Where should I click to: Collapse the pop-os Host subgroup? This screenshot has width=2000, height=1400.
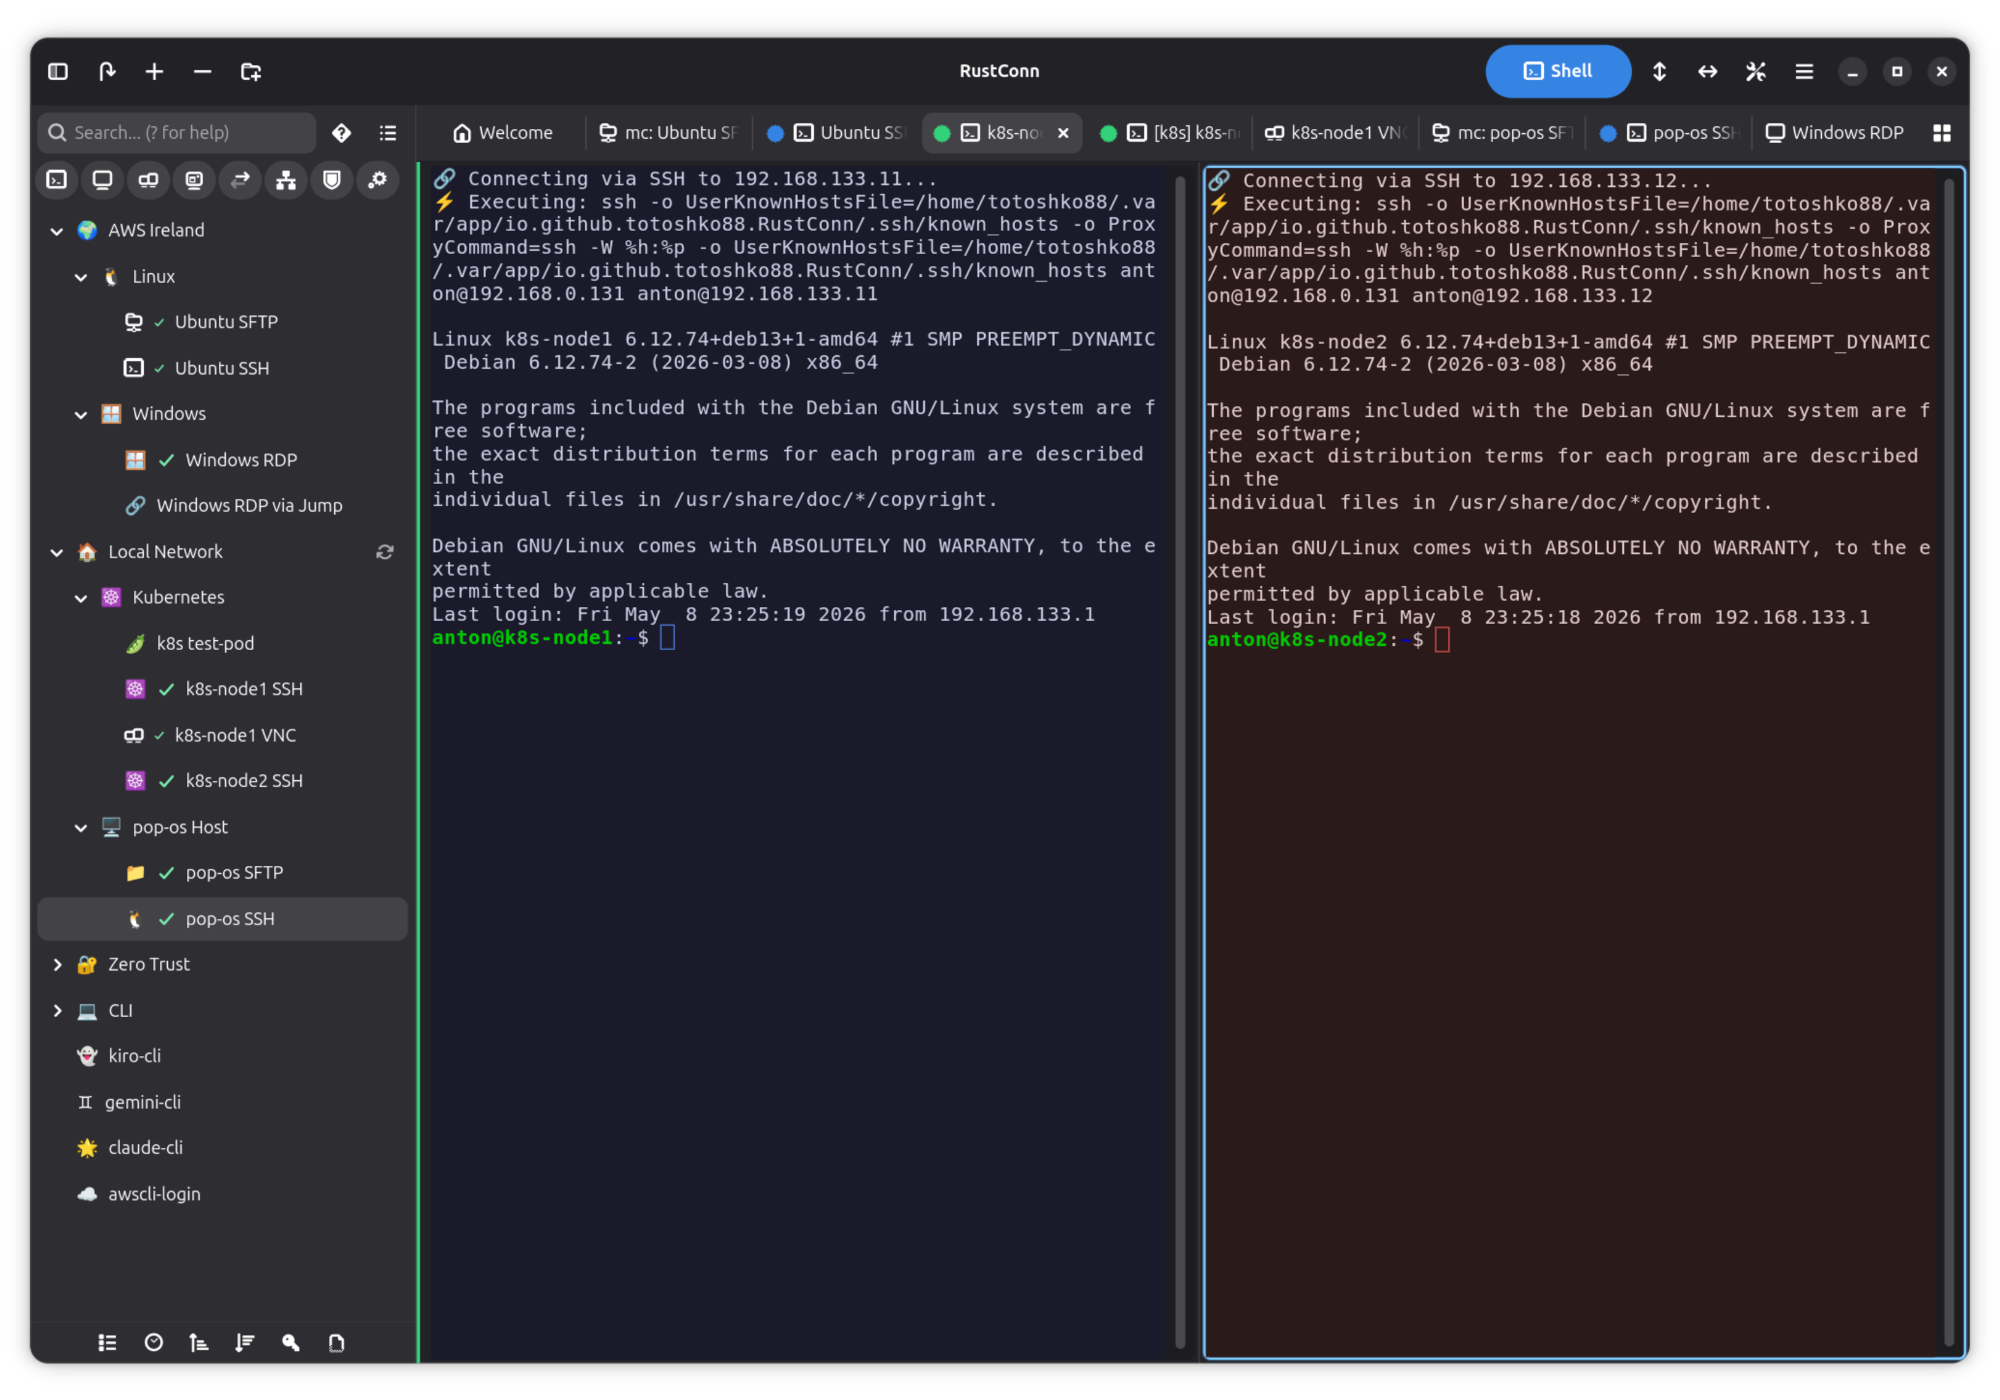[x=81, y=828]
